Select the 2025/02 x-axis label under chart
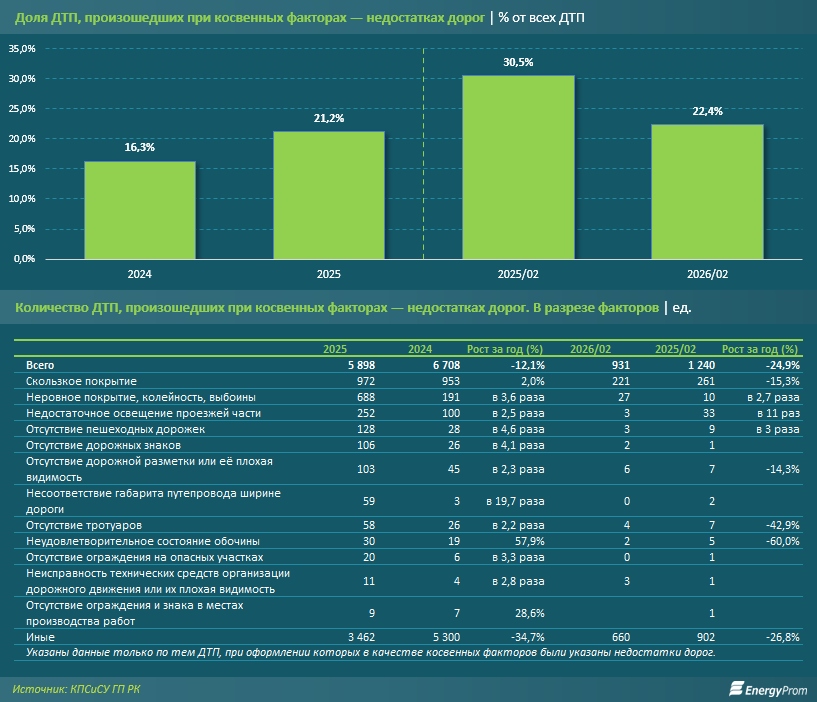This screenshot has height=702, width=817. [x=517, y=274]
